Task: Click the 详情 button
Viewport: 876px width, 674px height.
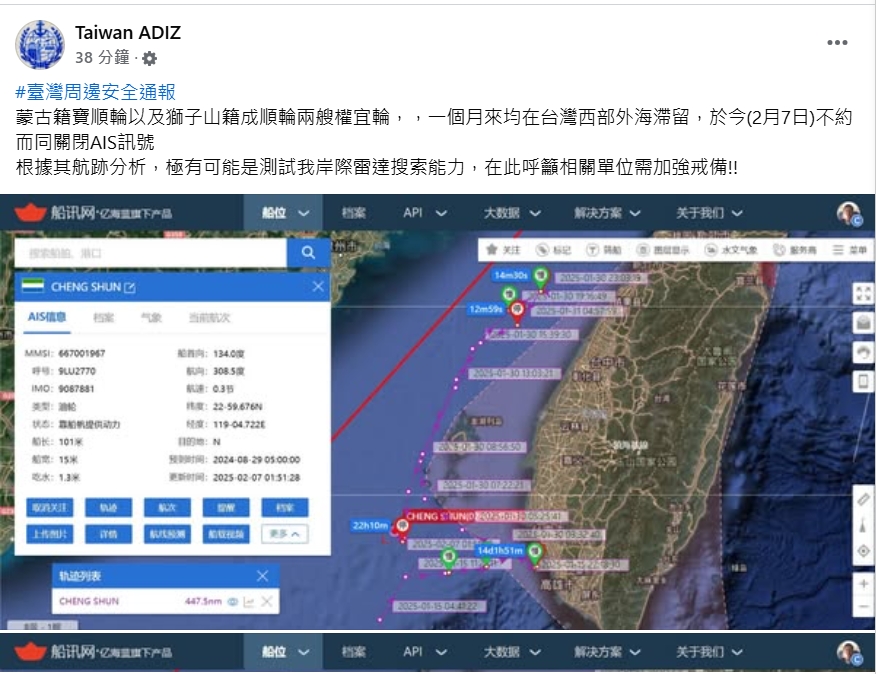Action: (108, 534)
